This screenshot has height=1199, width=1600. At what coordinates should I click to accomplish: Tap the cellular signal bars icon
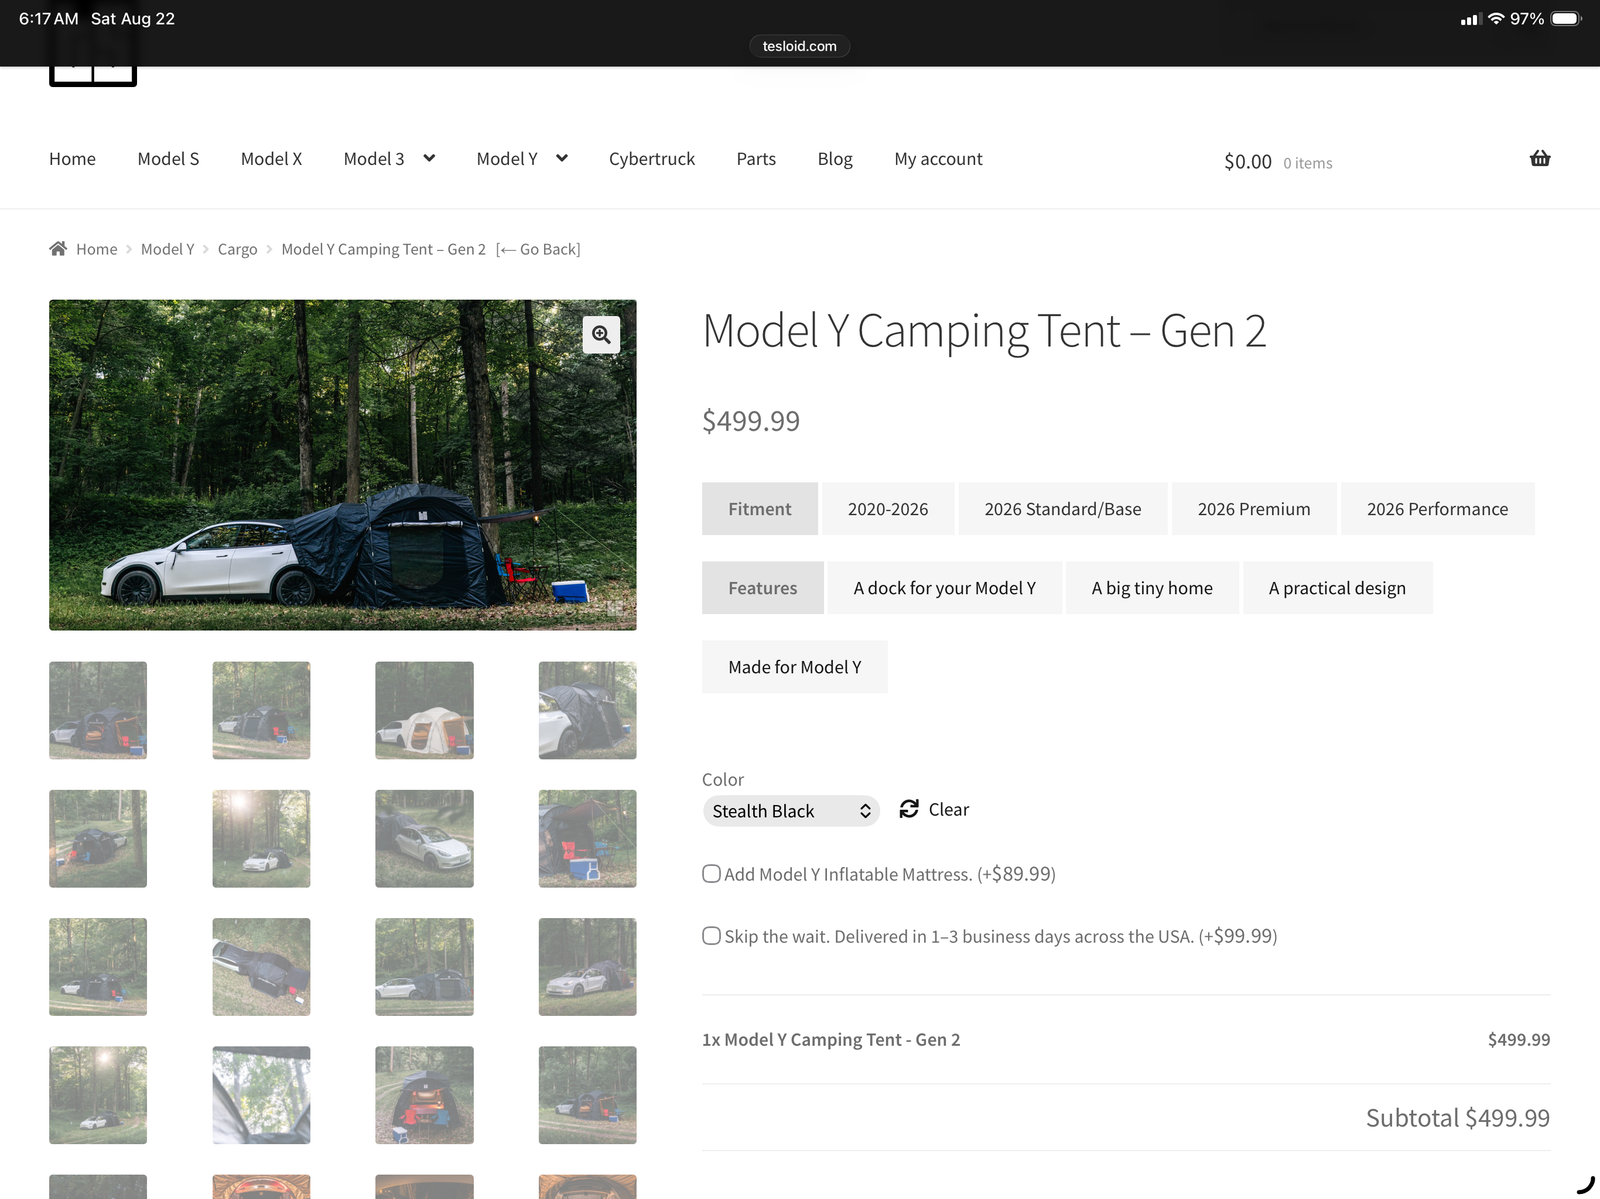point(1470,19)
